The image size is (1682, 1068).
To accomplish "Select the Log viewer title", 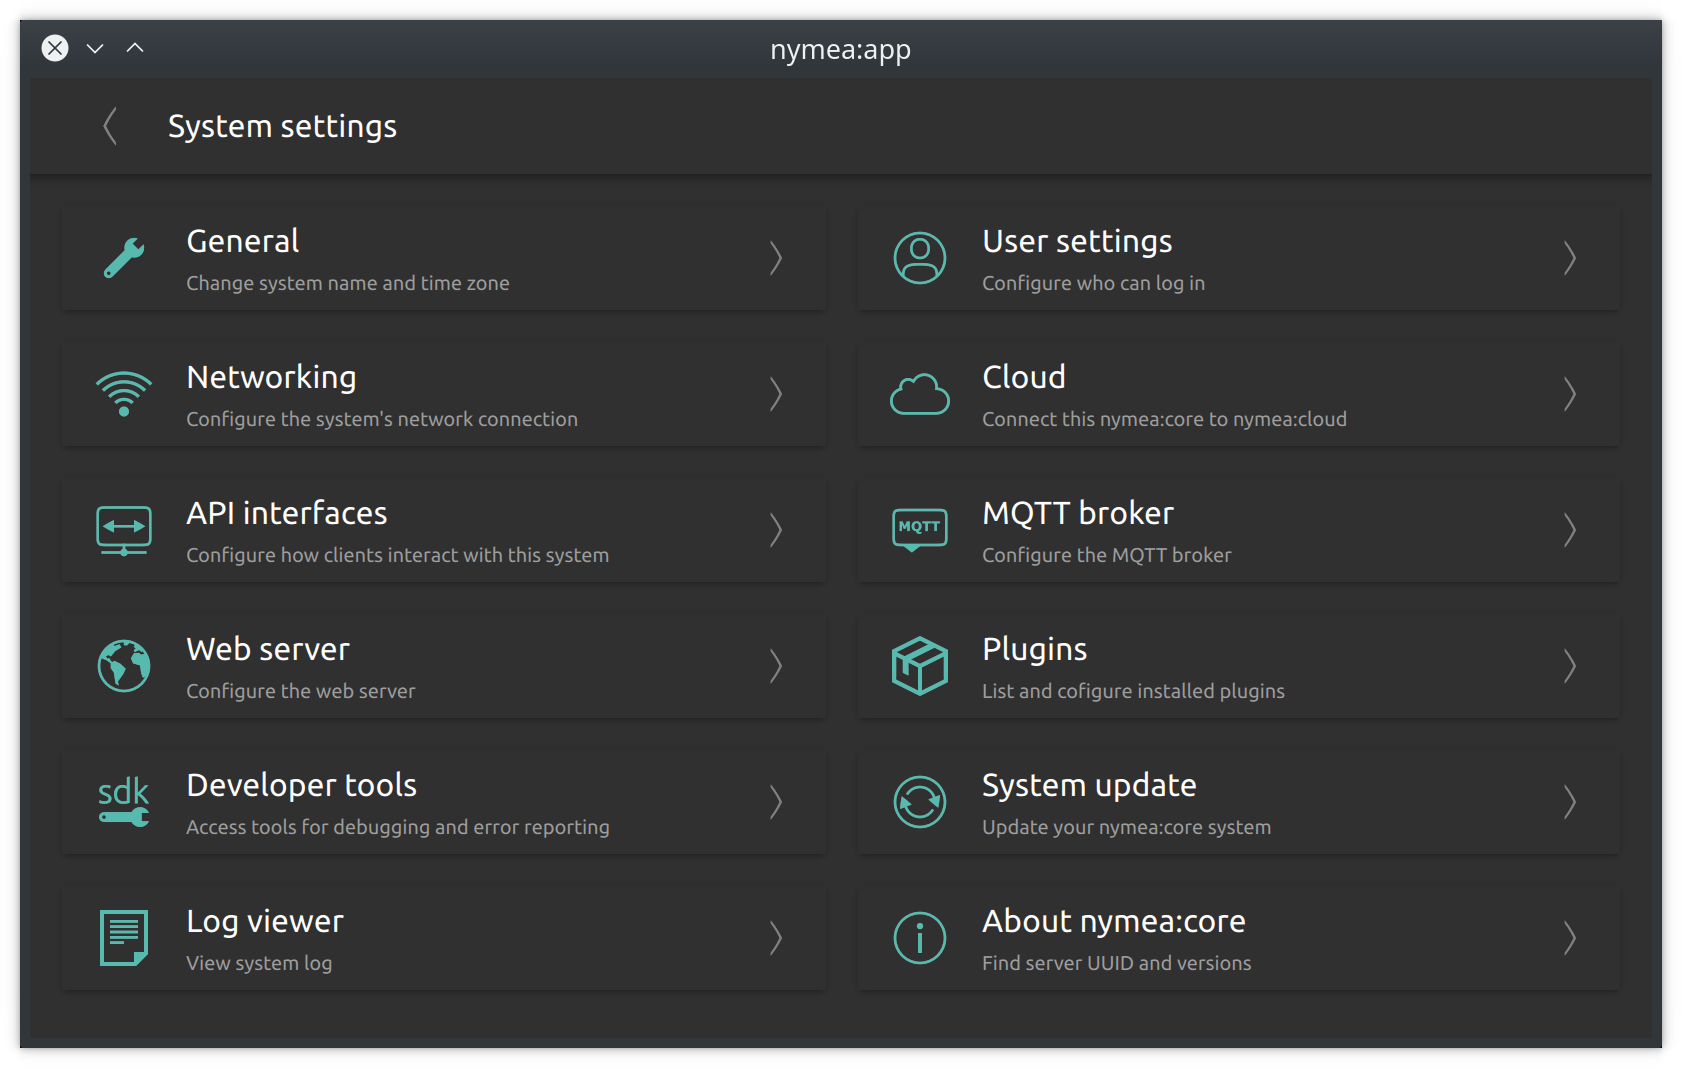I will pos(265,923).
